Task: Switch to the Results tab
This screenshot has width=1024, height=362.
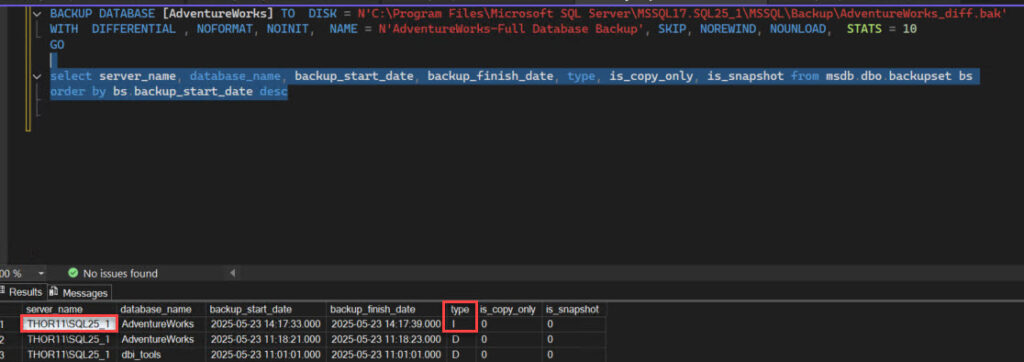Action: coord(25,292)
